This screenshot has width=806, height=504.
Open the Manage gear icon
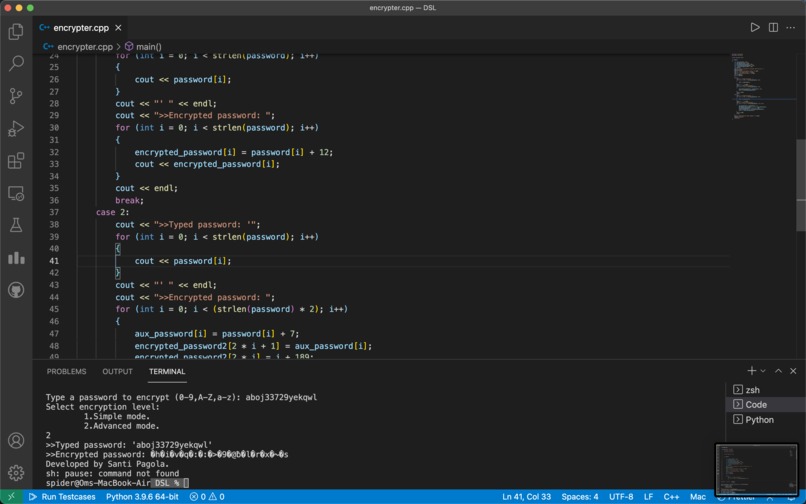[16, 473]
